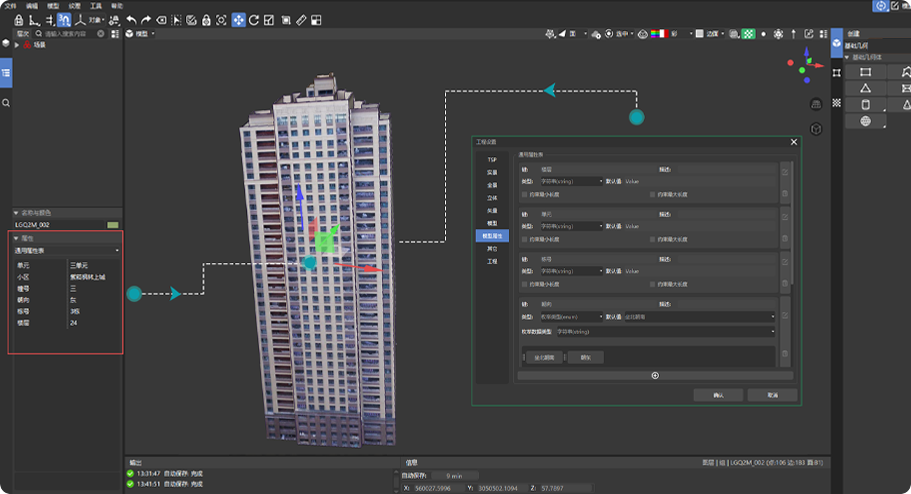Create a cylinder from the geometry panel
911x494 pixels.
coord(866,105)
